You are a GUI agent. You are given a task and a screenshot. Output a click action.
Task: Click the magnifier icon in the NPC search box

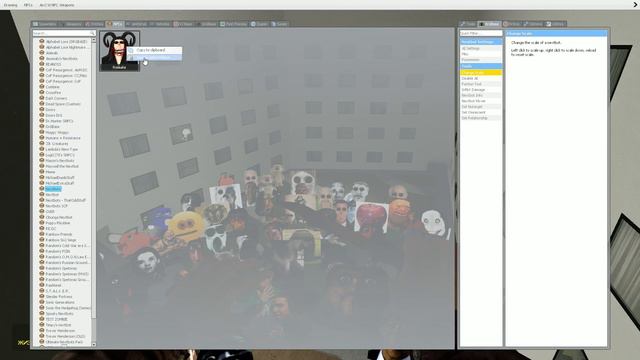coord(93,33)
